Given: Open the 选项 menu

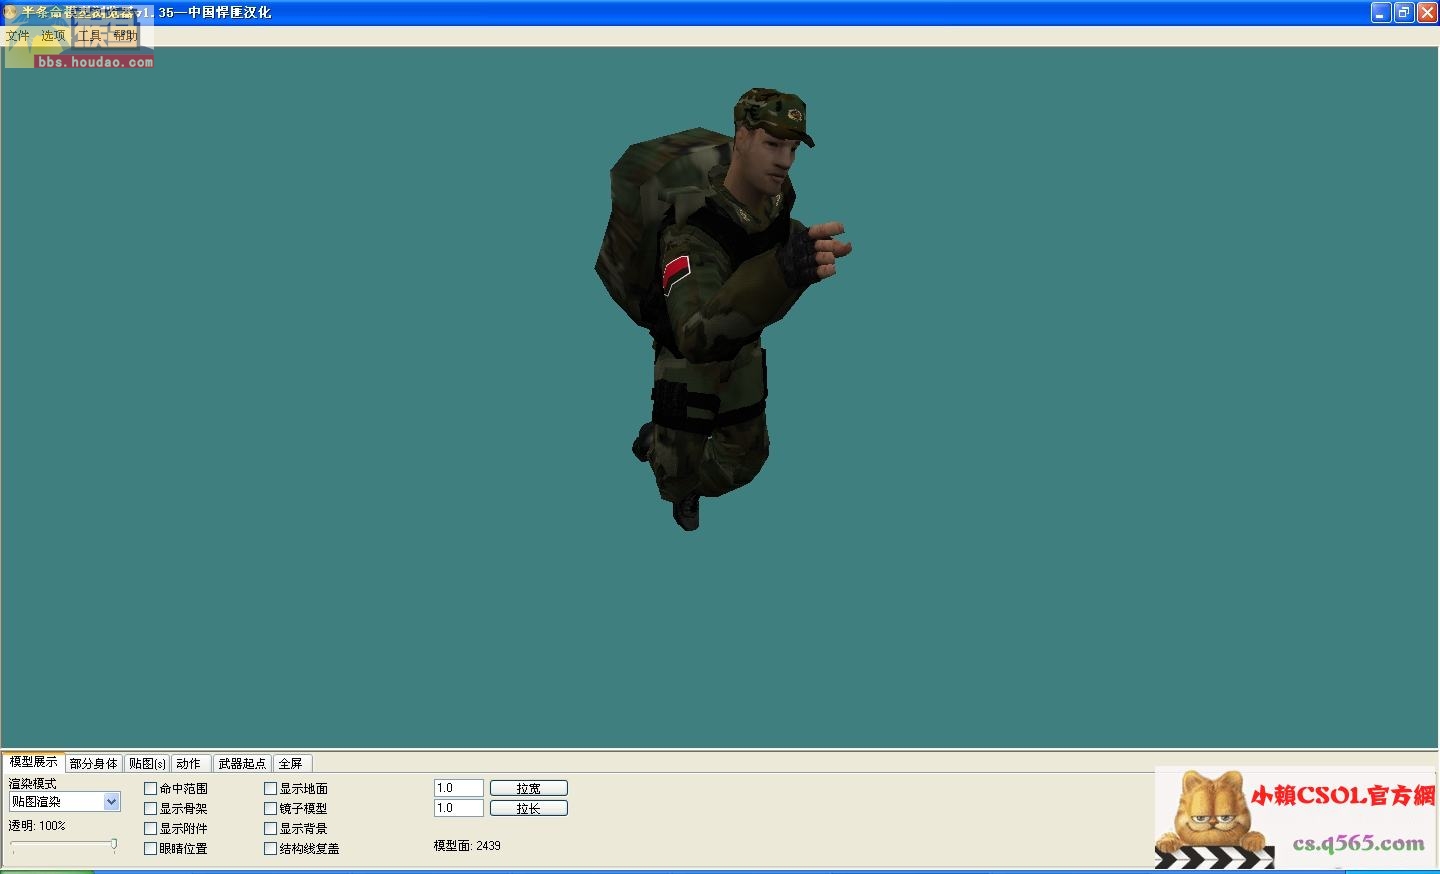Looking at the screenshot, I should point(53,36).
